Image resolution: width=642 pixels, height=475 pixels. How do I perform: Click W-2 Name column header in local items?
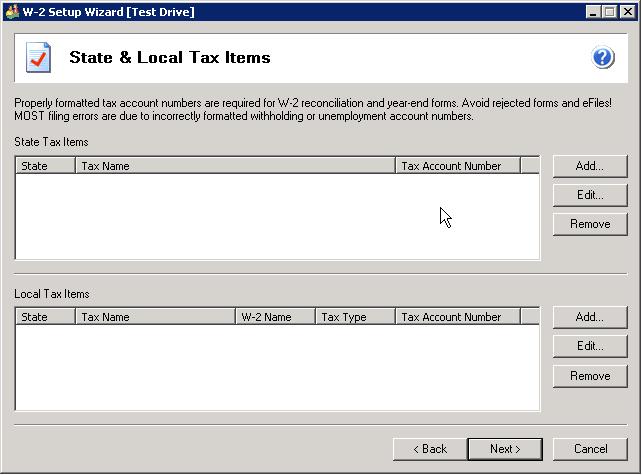click(x=274, y=317)
